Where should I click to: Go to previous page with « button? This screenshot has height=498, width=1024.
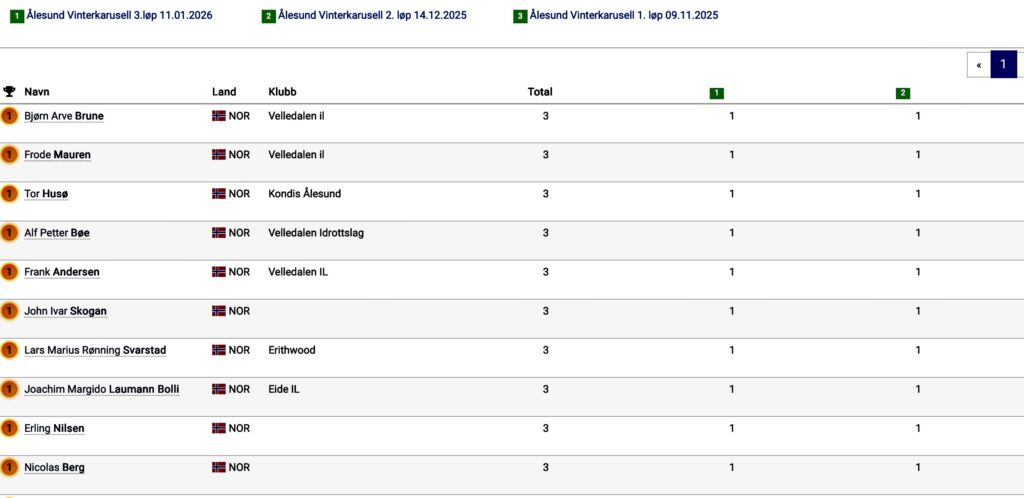978,65
